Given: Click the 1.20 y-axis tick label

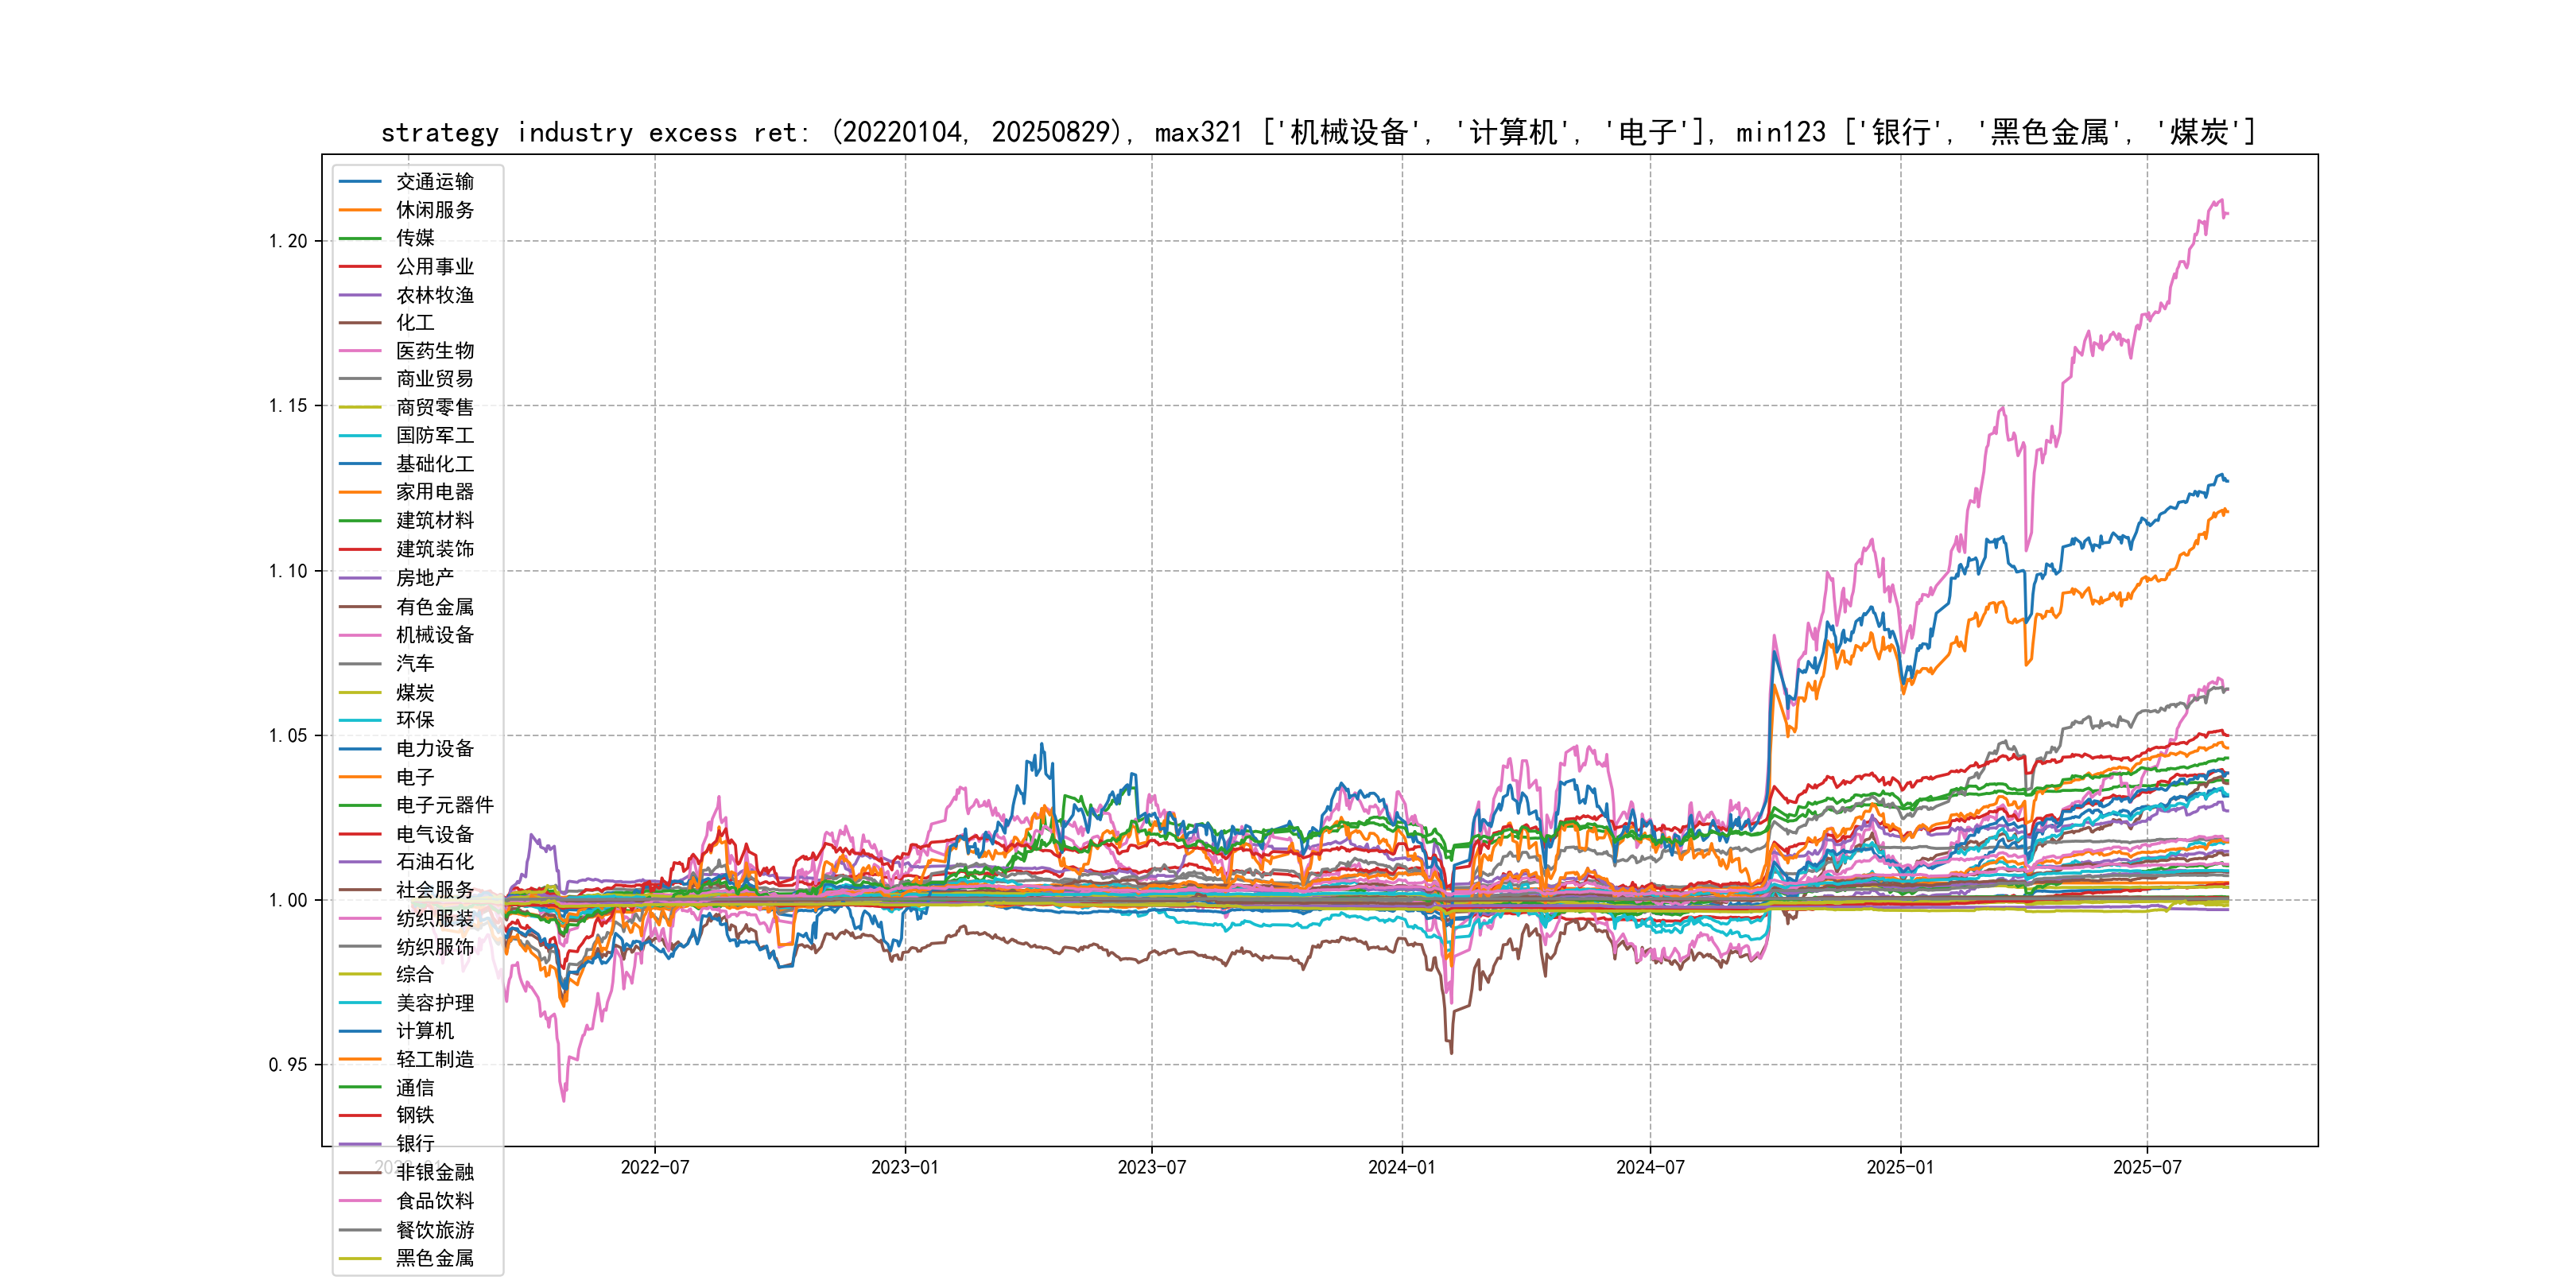Looking at the screenshot, I should [288, 241].
